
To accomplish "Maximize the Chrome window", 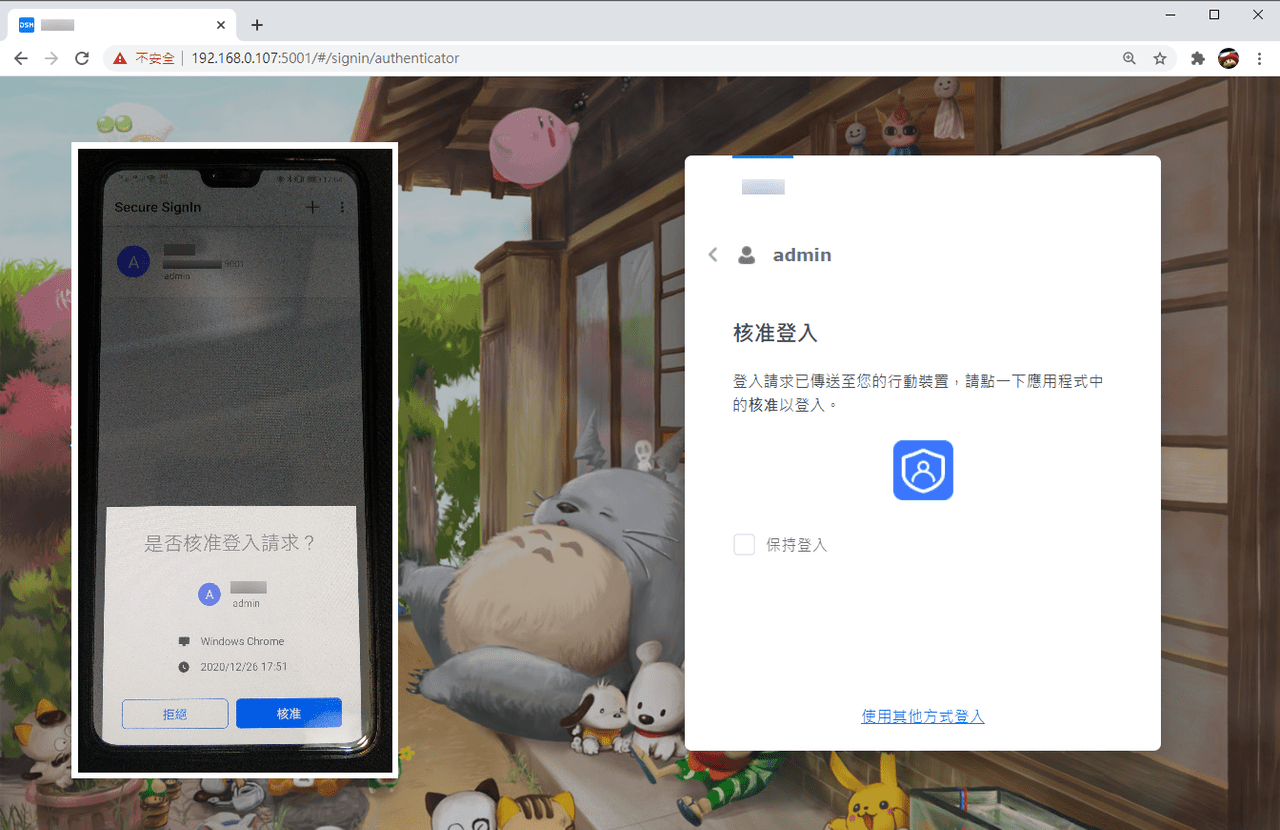I will pyautogui.click(x=1214, y=14).
